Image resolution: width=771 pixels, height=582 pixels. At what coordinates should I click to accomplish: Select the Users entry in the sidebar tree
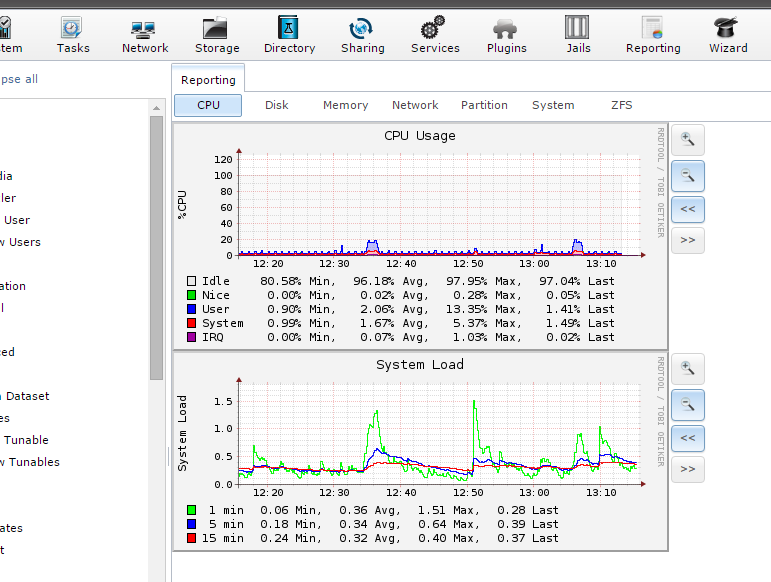pyautogui.click(x=20, y=242)
